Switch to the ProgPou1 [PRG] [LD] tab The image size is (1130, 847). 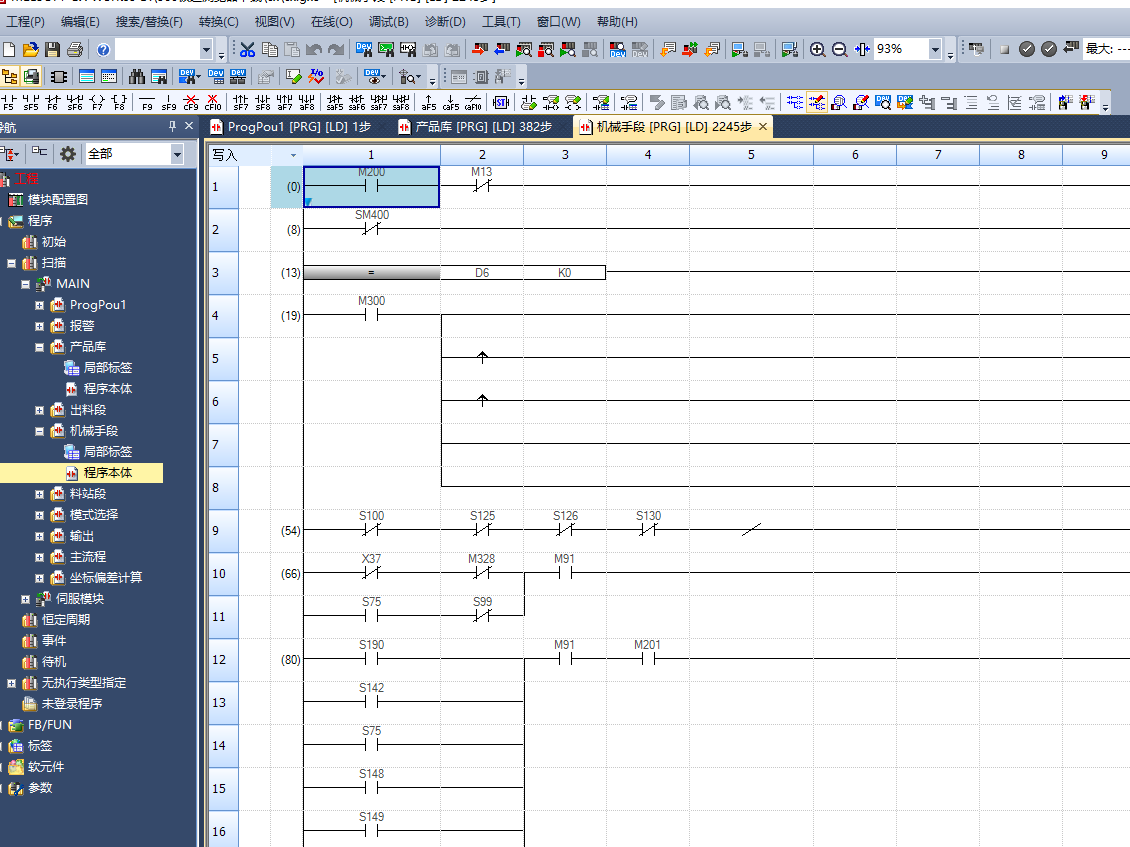tap(298, 127)
